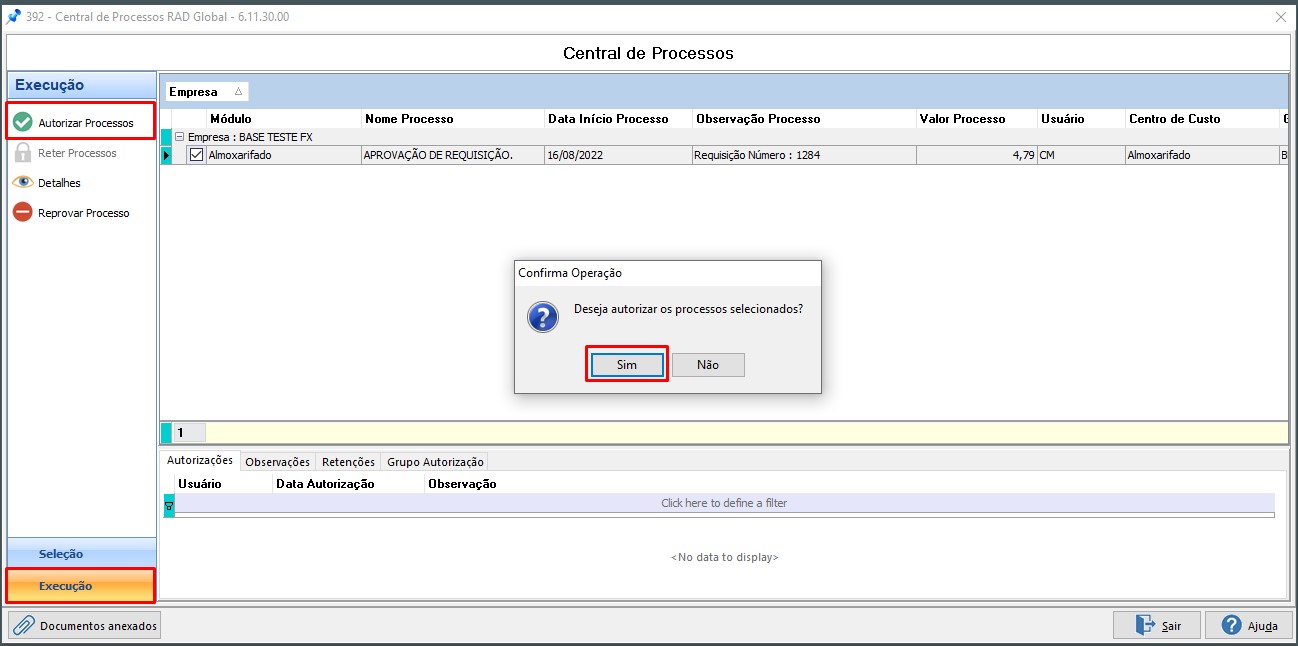This screenshot has height=646, width=1298.
Task: Sort by the lower grid's Observação column header
Action: pyautogui.click(x=849, y=483)
